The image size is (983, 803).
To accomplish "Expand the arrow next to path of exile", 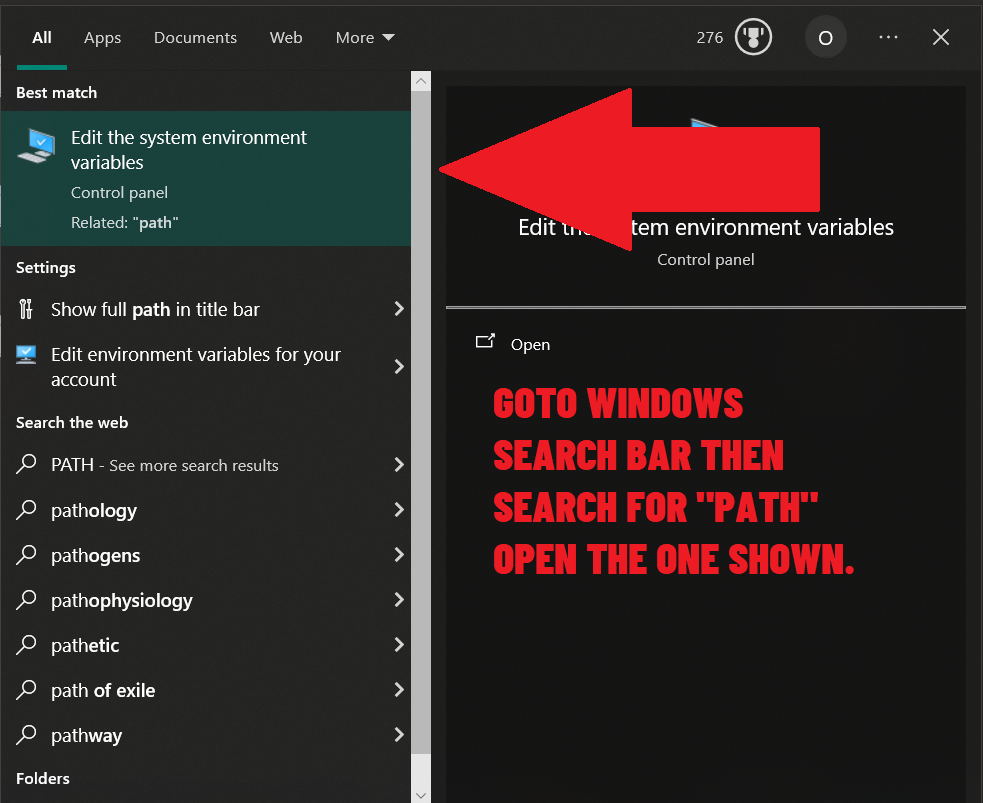I will [x=398, y=690].
